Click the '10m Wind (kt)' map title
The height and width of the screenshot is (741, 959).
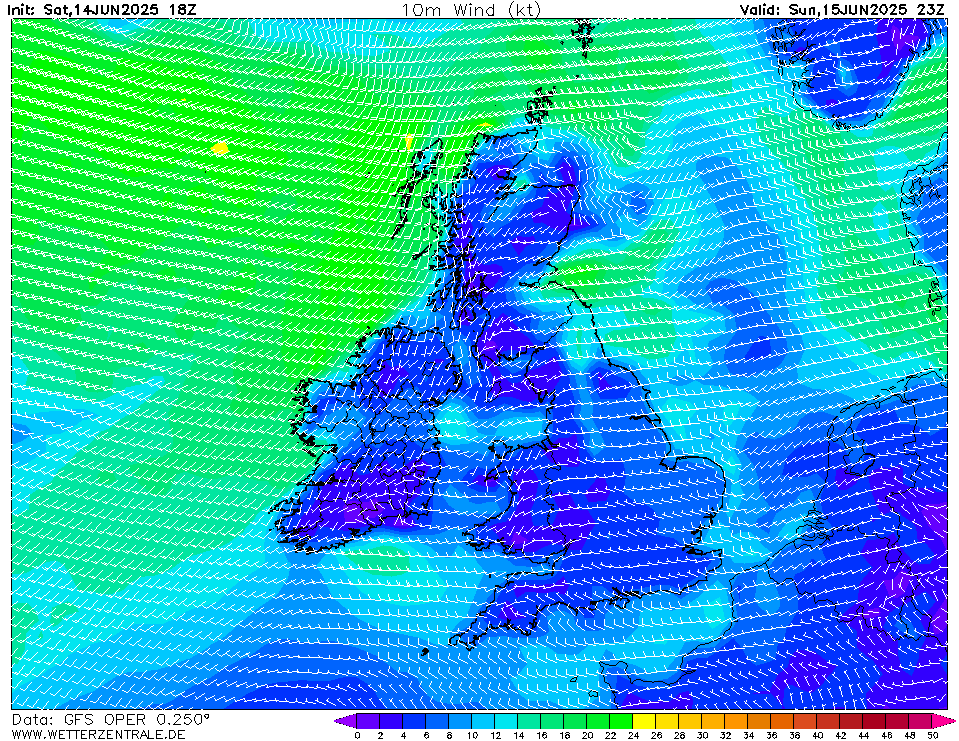pos(471,10)
